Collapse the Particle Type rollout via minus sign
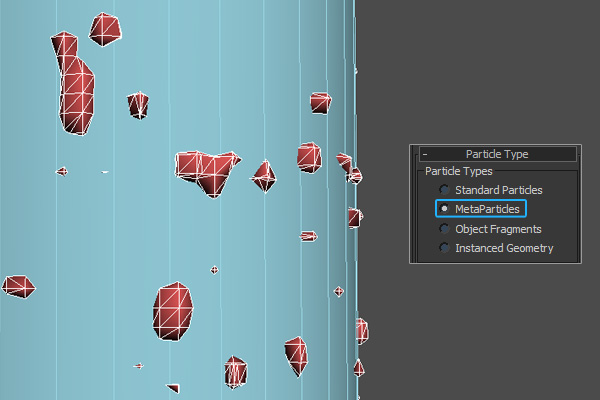The image size is (600, 400). (424, 155)
